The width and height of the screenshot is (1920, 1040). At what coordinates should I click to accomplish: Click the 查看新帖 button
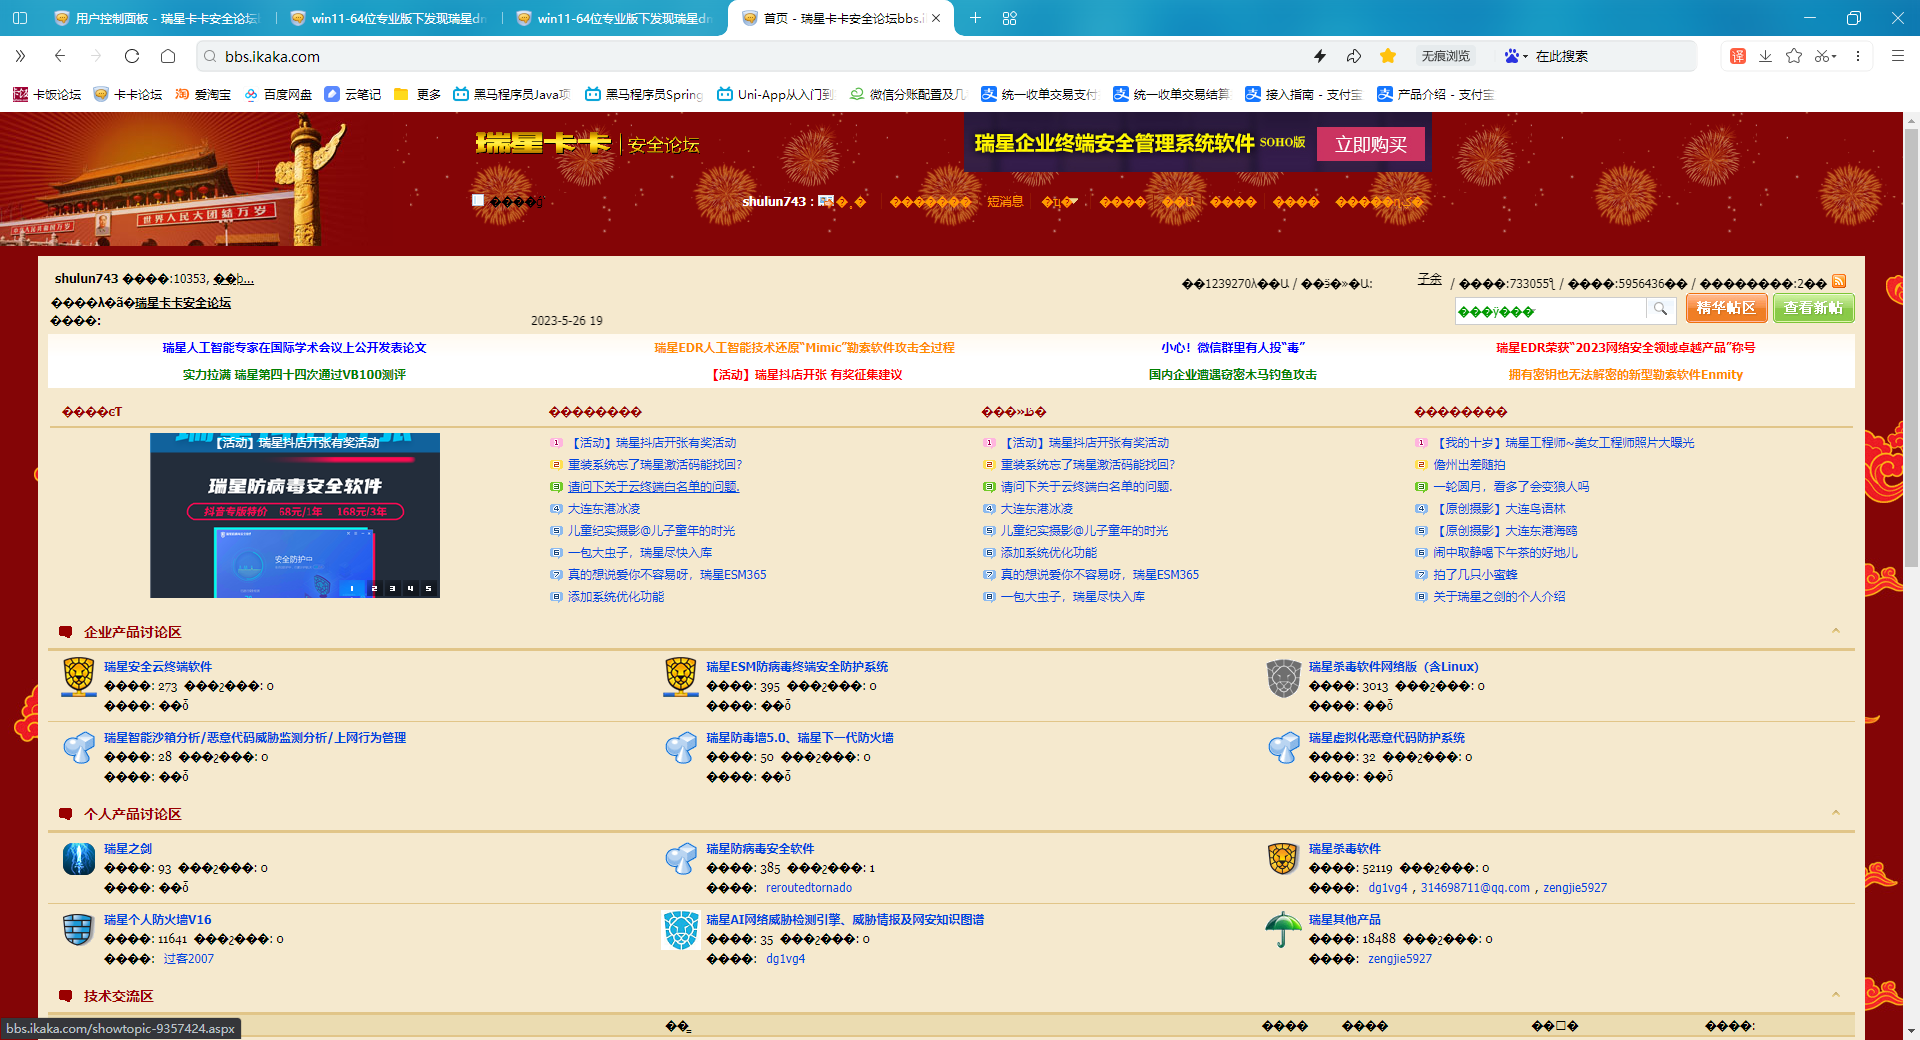click(1814, 308)
